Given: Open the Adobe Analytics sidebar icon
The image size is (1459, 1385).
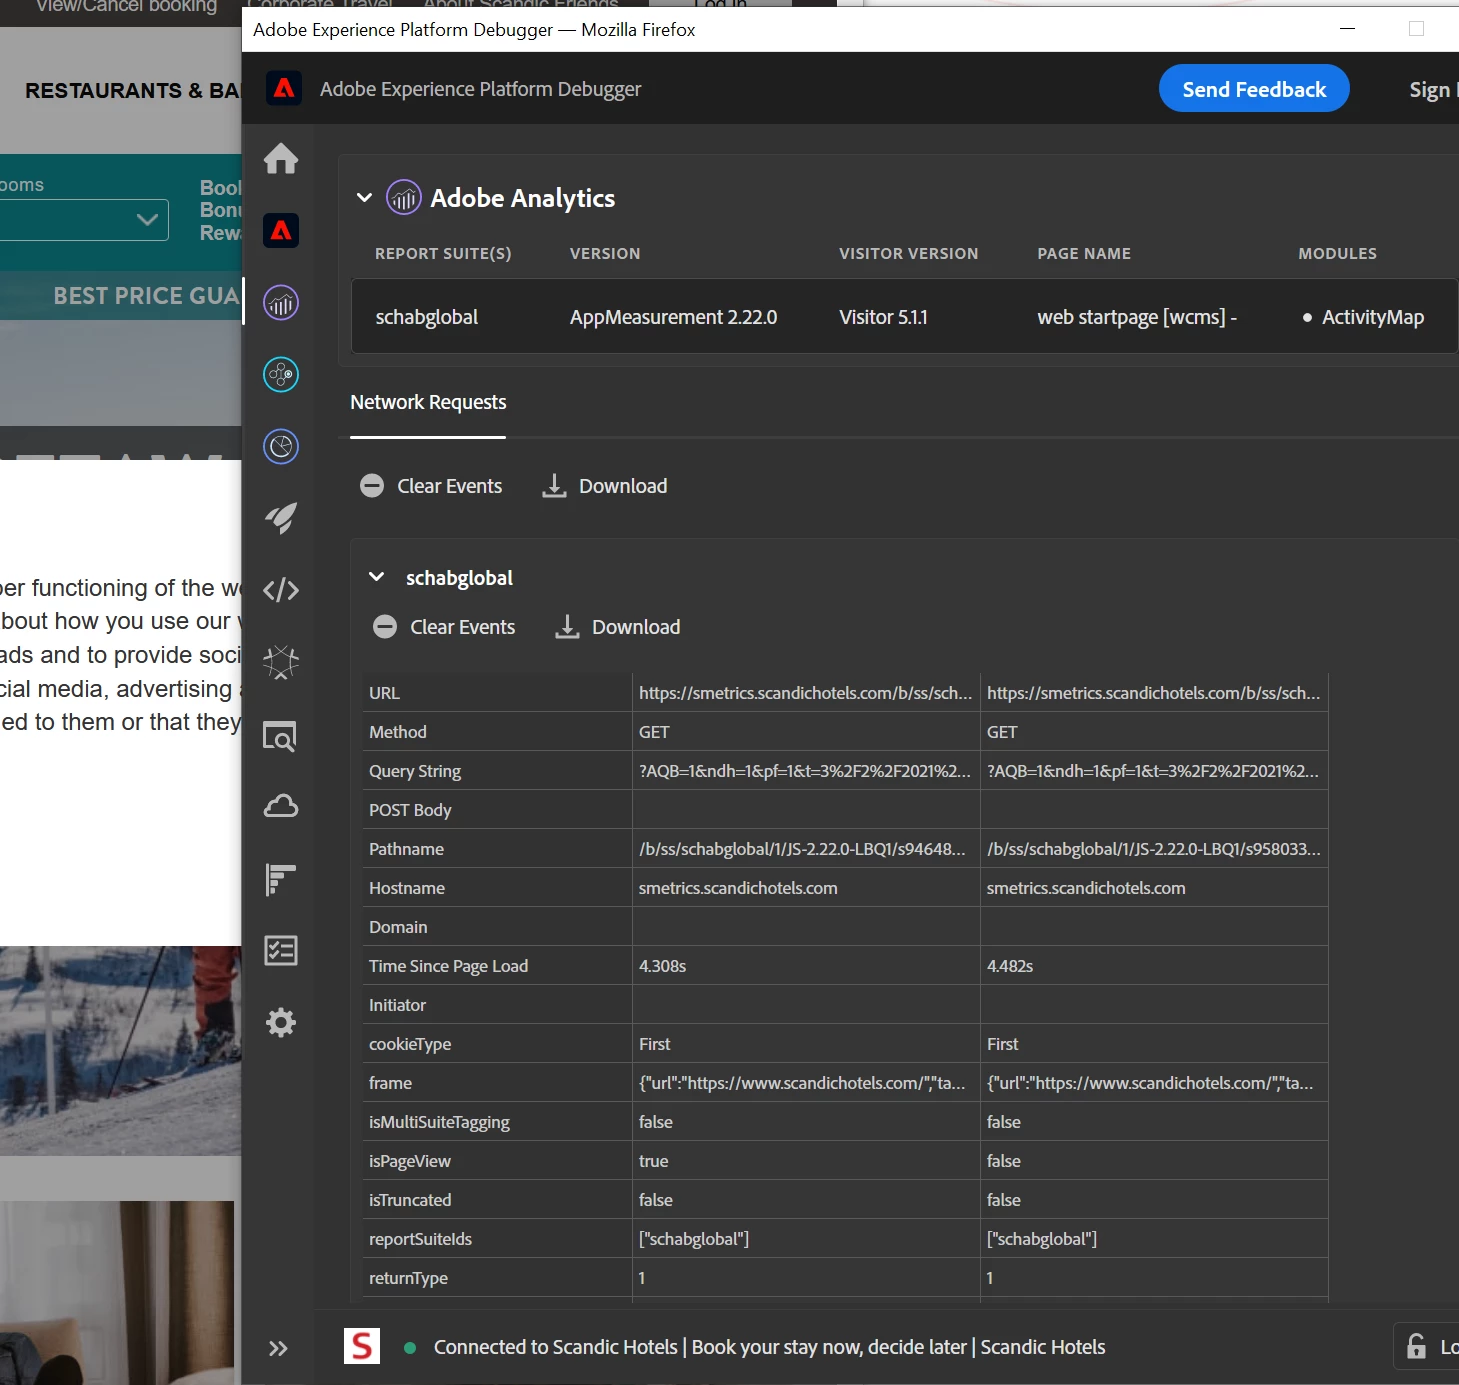Looking at the screenshot, I should coord(281,303).
